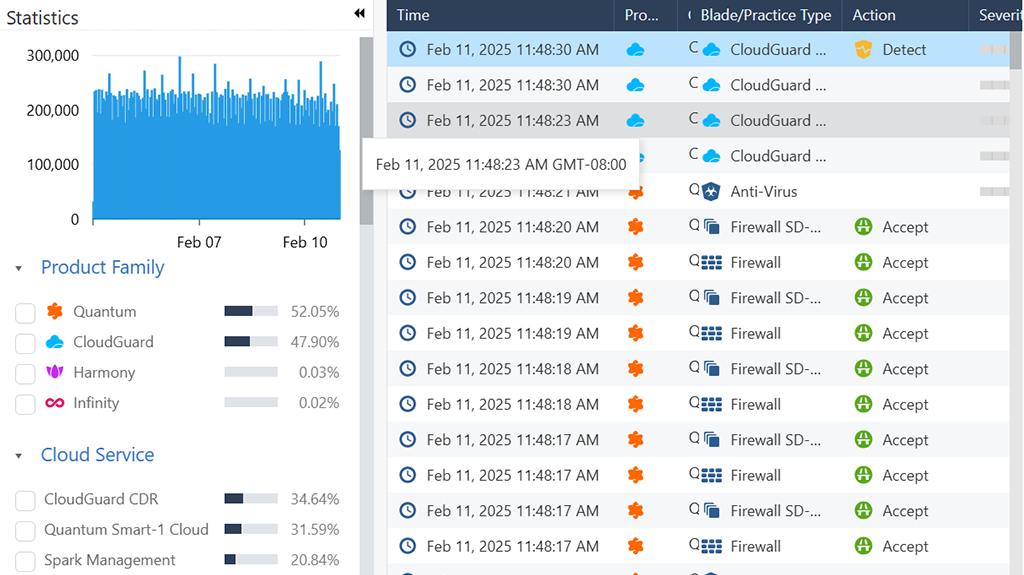1024x575 pixels.
Task: Collapse the Product Family section arrow
Action: 18,268
